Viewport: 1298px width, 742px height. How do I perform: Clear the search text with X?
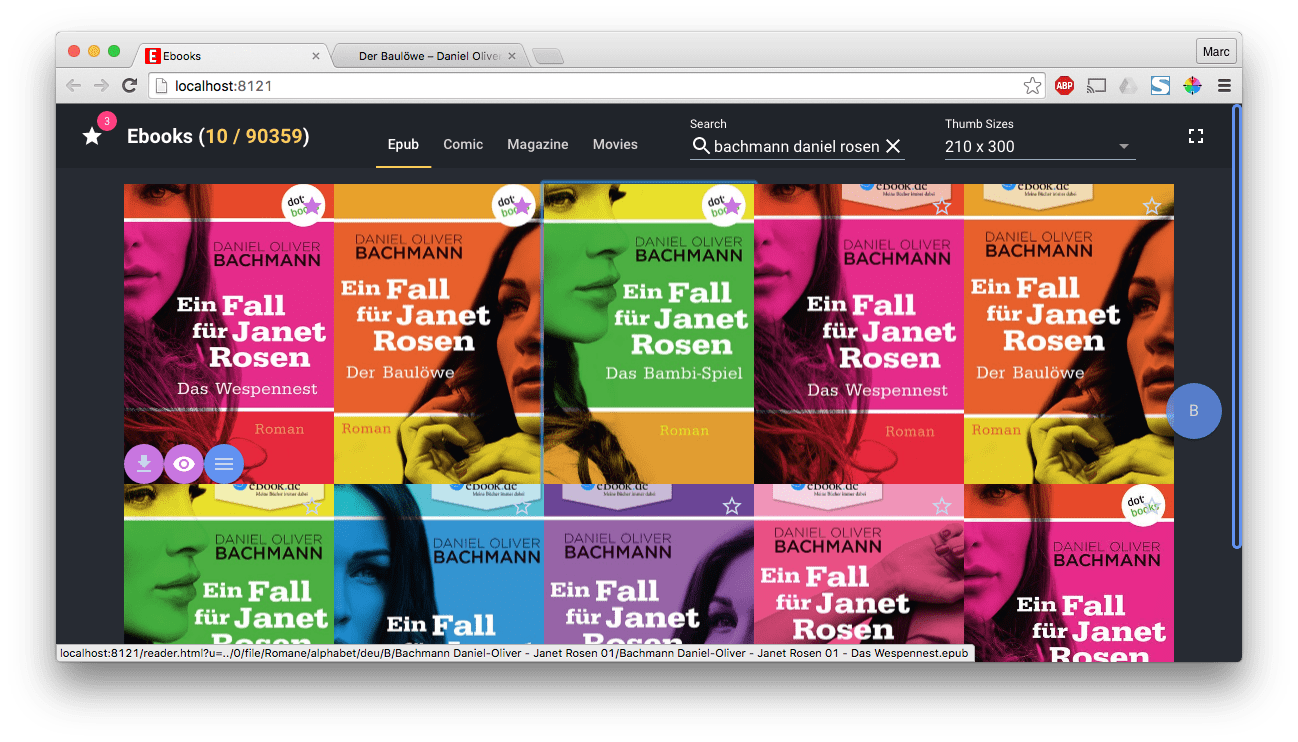[893, 146]
